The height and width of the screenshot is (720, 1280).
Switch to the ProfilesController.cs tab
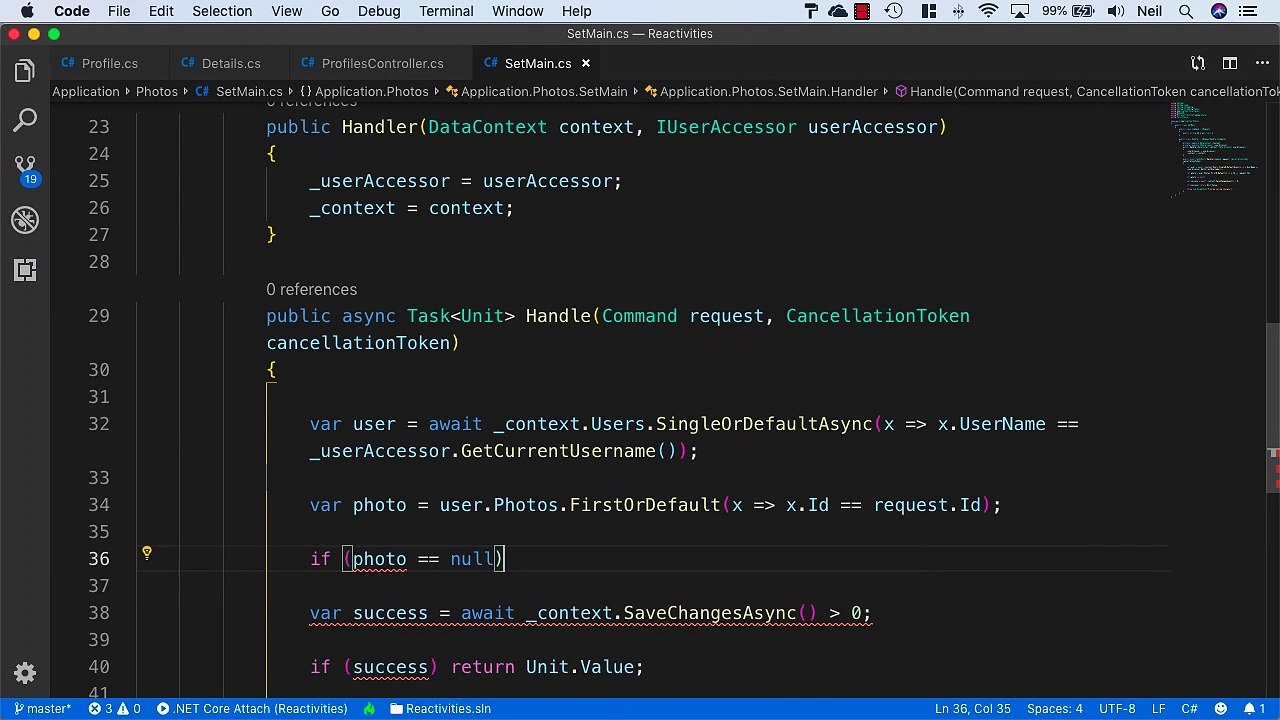pyautogui.click(x=382, y=63)
